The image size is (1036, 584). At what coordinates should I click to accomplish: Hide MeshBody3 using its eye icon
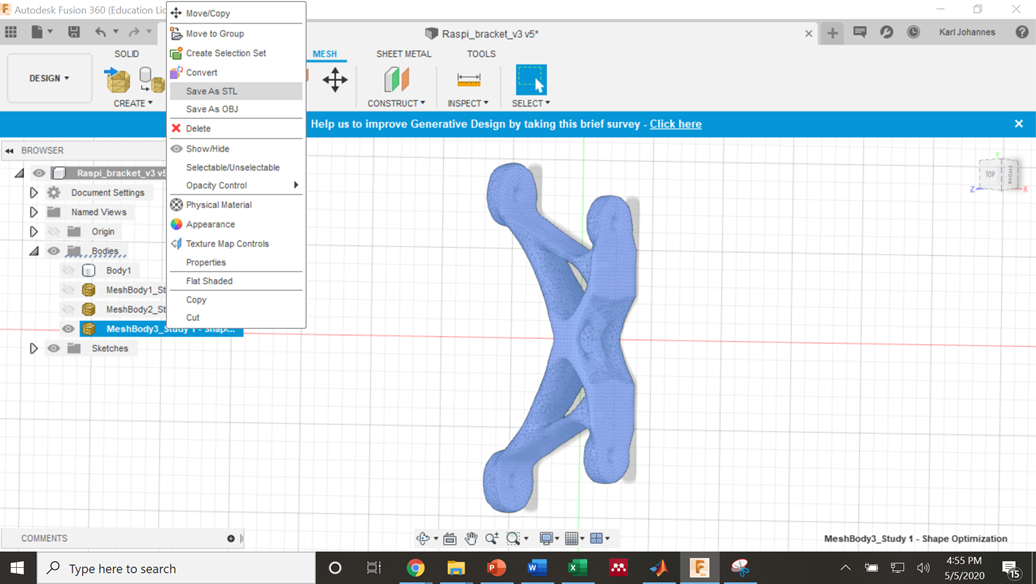click(68, 329)
